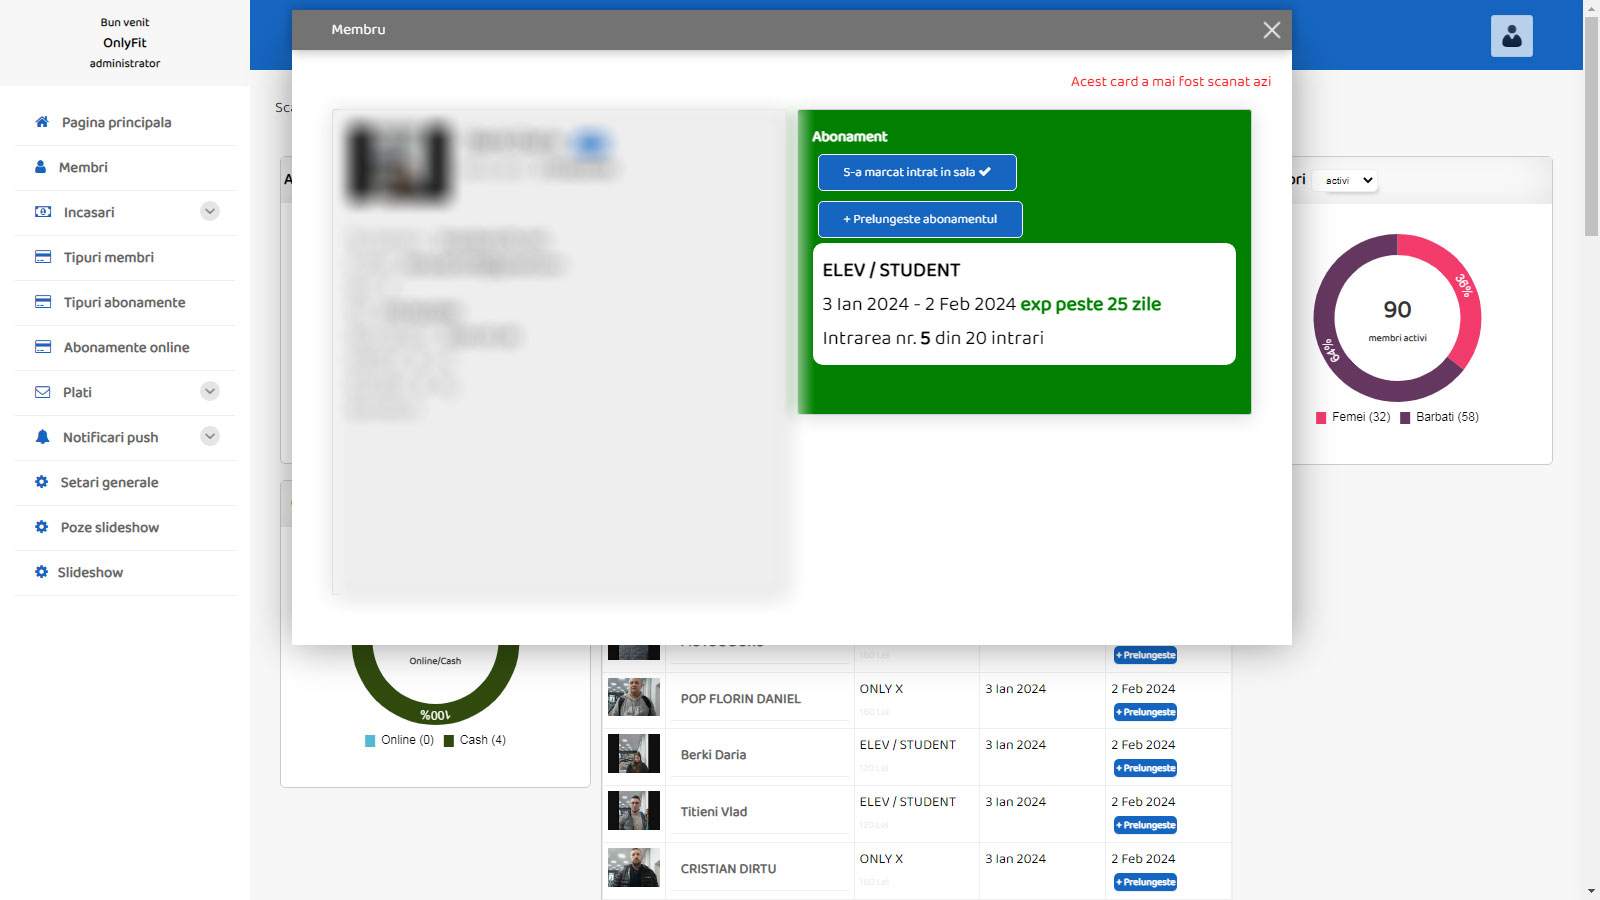
Task: Click the scrollbar down arrow
Action: pyautogui.click(x=1591, y=891)
